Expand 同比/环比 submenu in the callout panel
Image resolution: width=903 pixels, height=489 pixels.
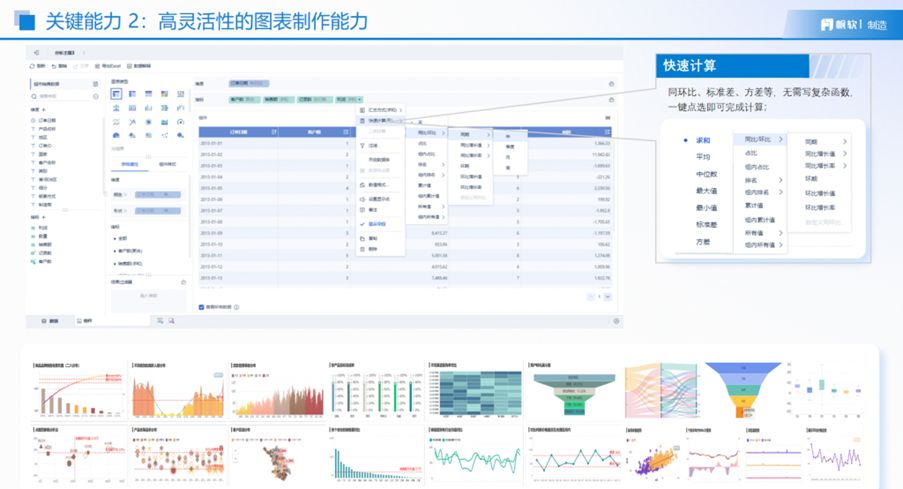pos(759,139)
